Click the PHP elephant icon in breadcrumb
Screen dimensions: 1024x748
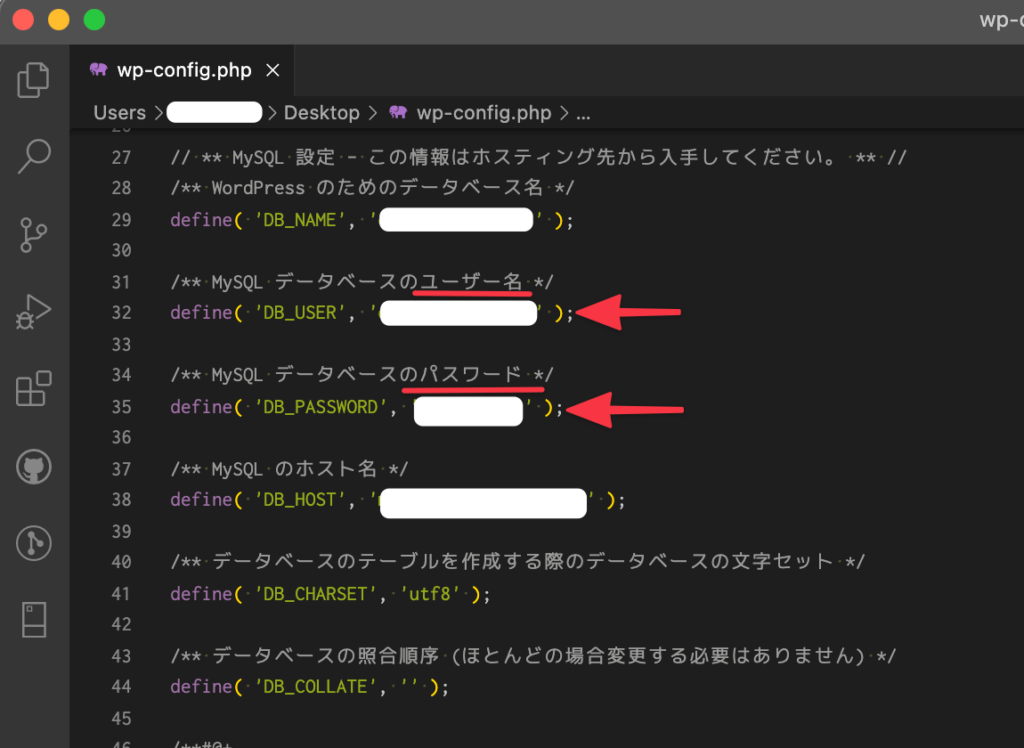(398, 112)
